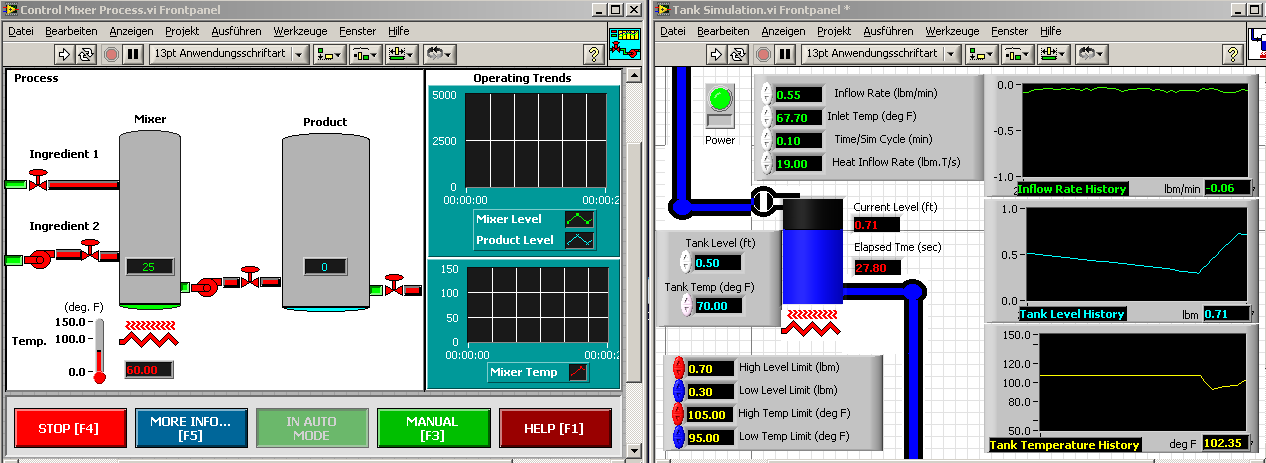Screen dimensions: 1266x463
Task: Click the Heat Inflow Rate value field 19.00
Action: (x=799, y=162)
